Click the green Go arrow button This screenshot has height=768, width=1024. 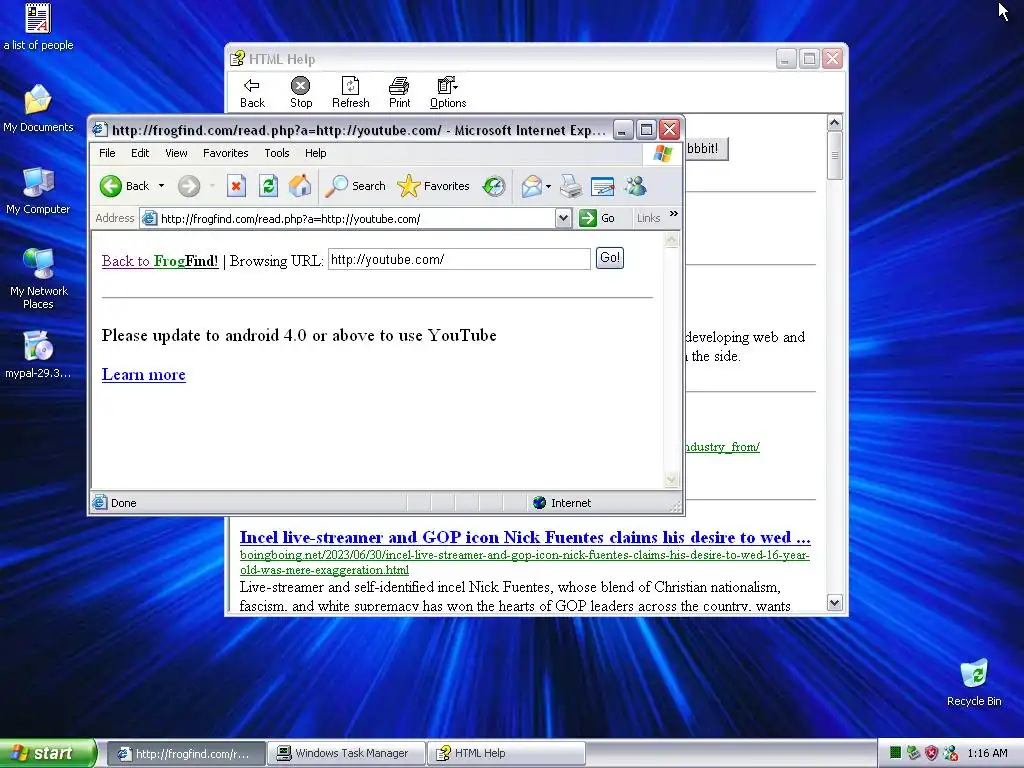tap(588, 218)
